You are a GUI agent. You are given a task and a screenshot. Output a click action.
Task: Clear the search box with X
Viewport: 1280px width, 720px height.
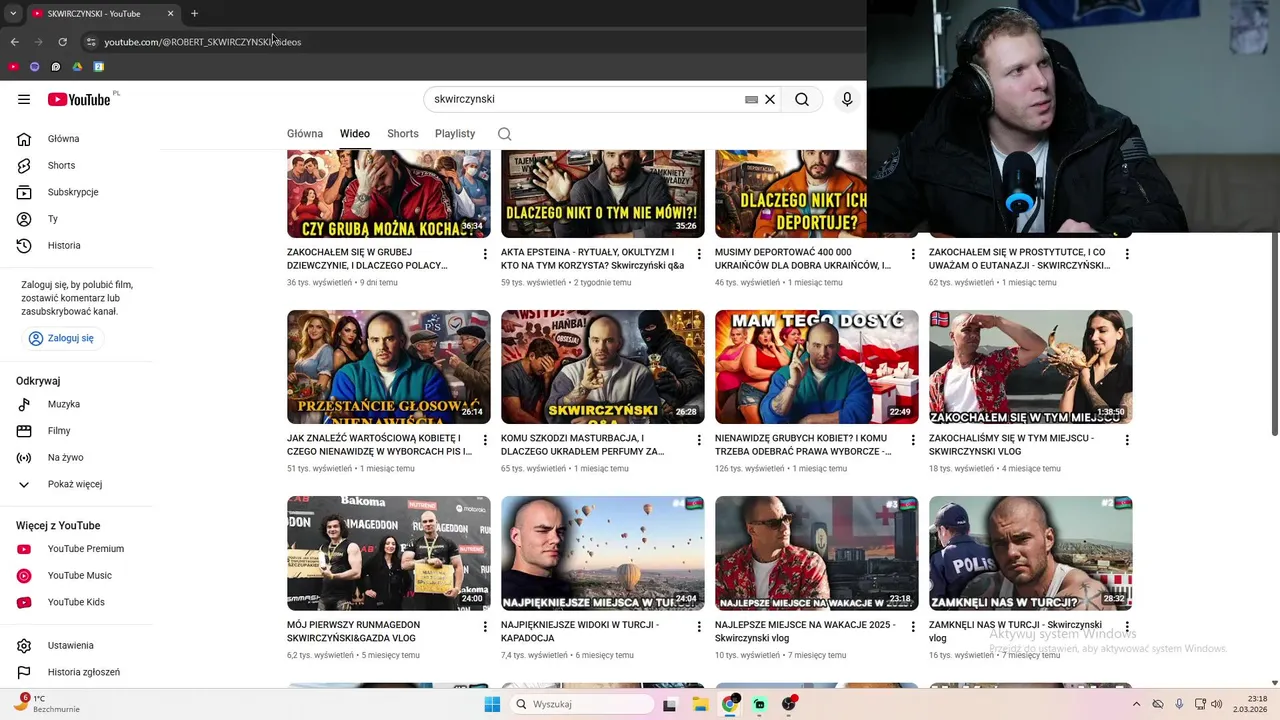click(x=770, y=99)
